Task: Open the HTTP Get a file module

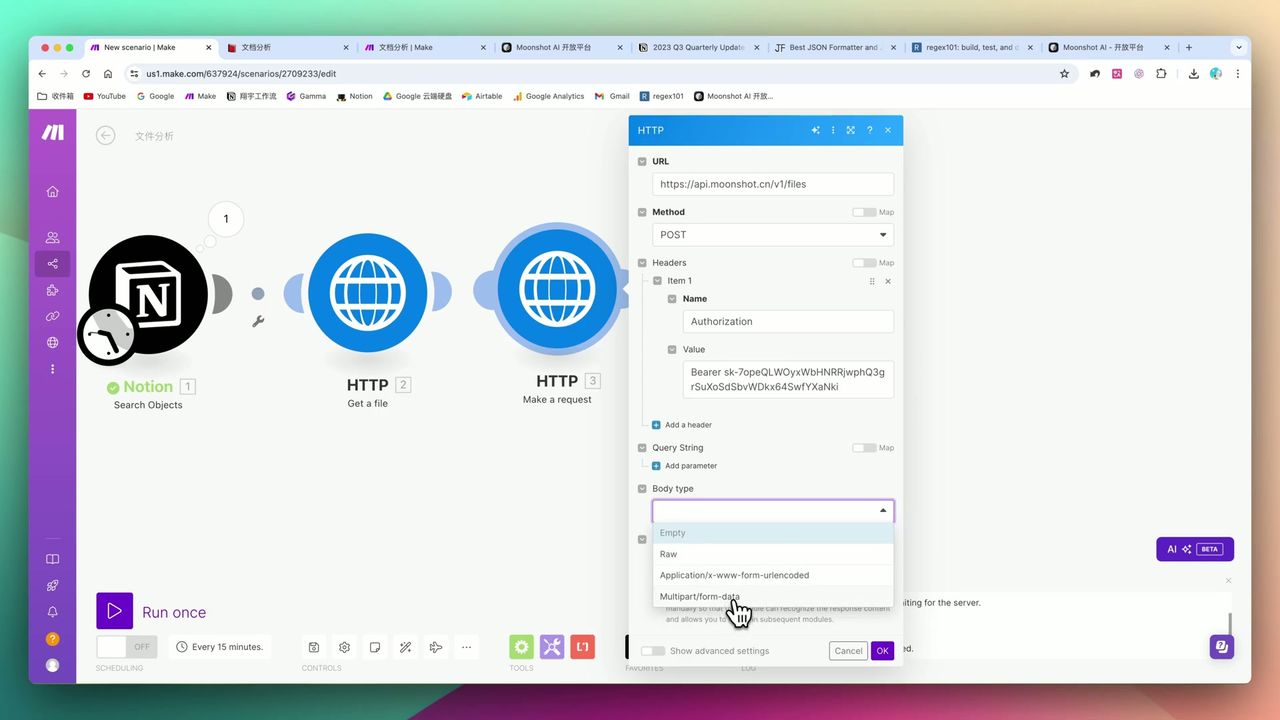Action: coord(368,293)
